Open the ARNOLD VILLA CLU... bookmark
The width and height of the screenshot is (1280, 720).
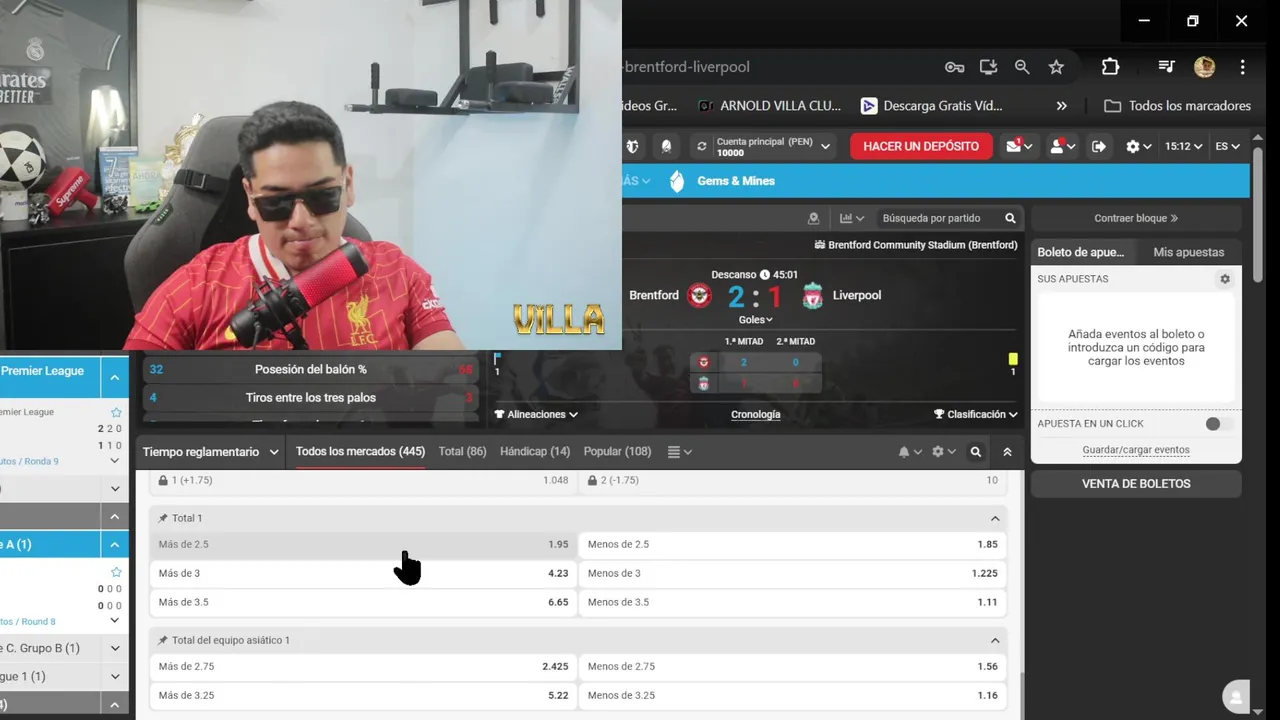[769, 106]
